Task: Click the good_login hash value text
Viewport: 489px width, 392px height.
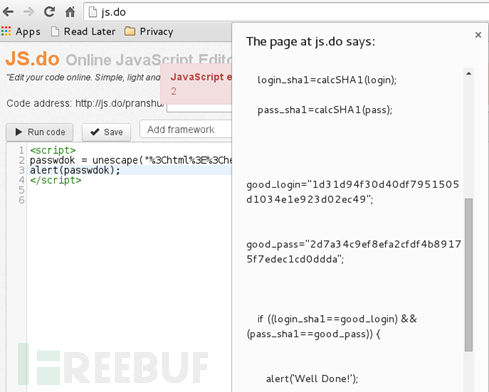Action: click(x=353, y=192)
